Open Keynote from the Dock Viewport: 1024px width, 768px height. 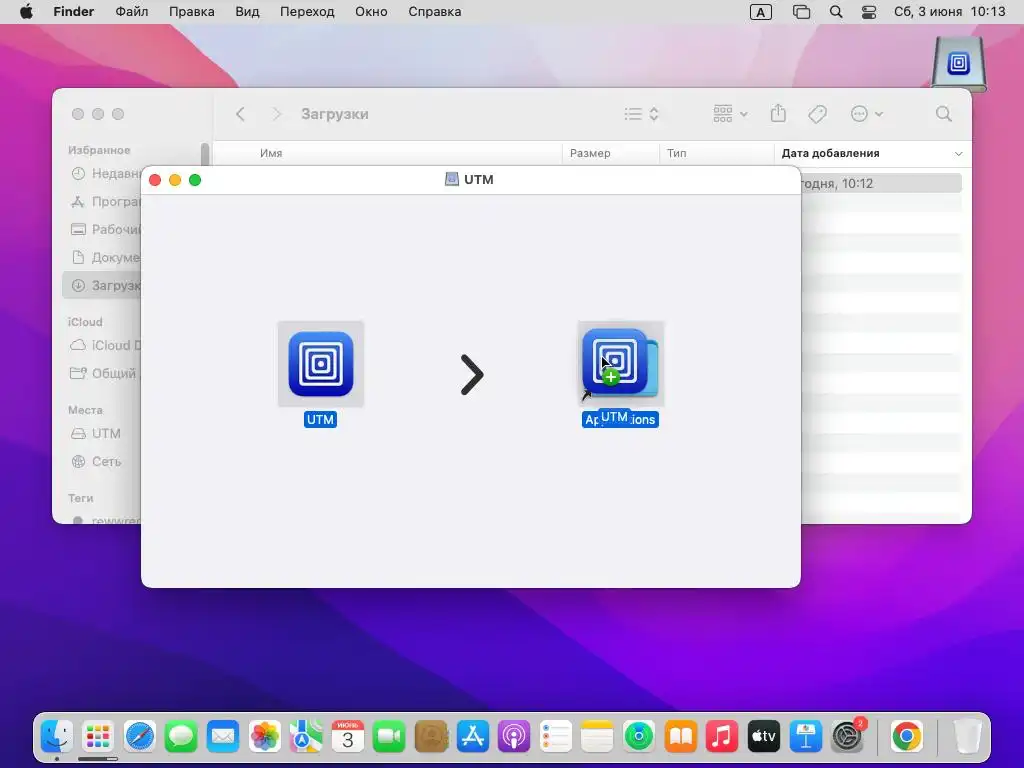pos(805,737)
